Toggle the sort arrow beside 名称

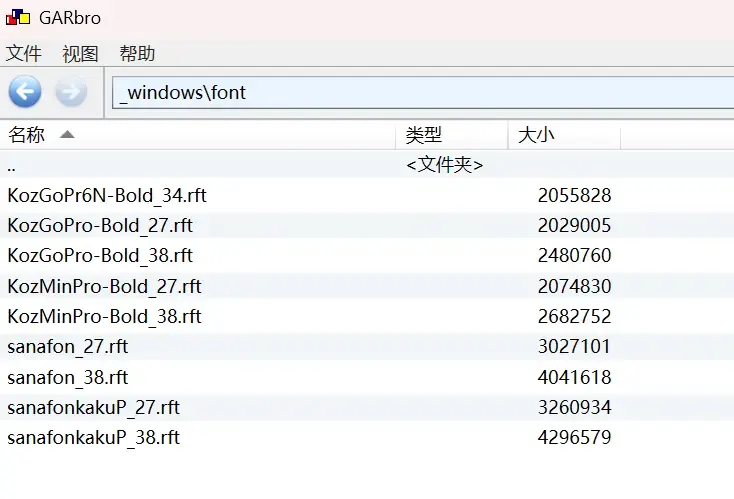coord(67,135)
